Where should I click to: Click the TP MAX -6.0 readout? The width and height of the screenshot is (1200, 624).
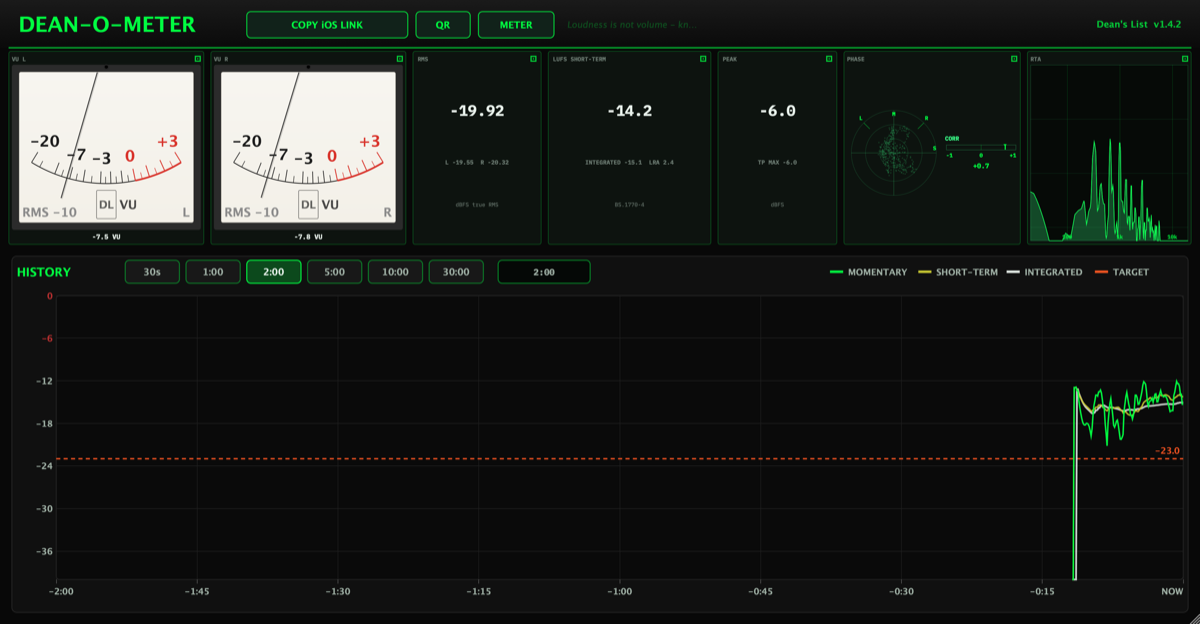[777, 162]
